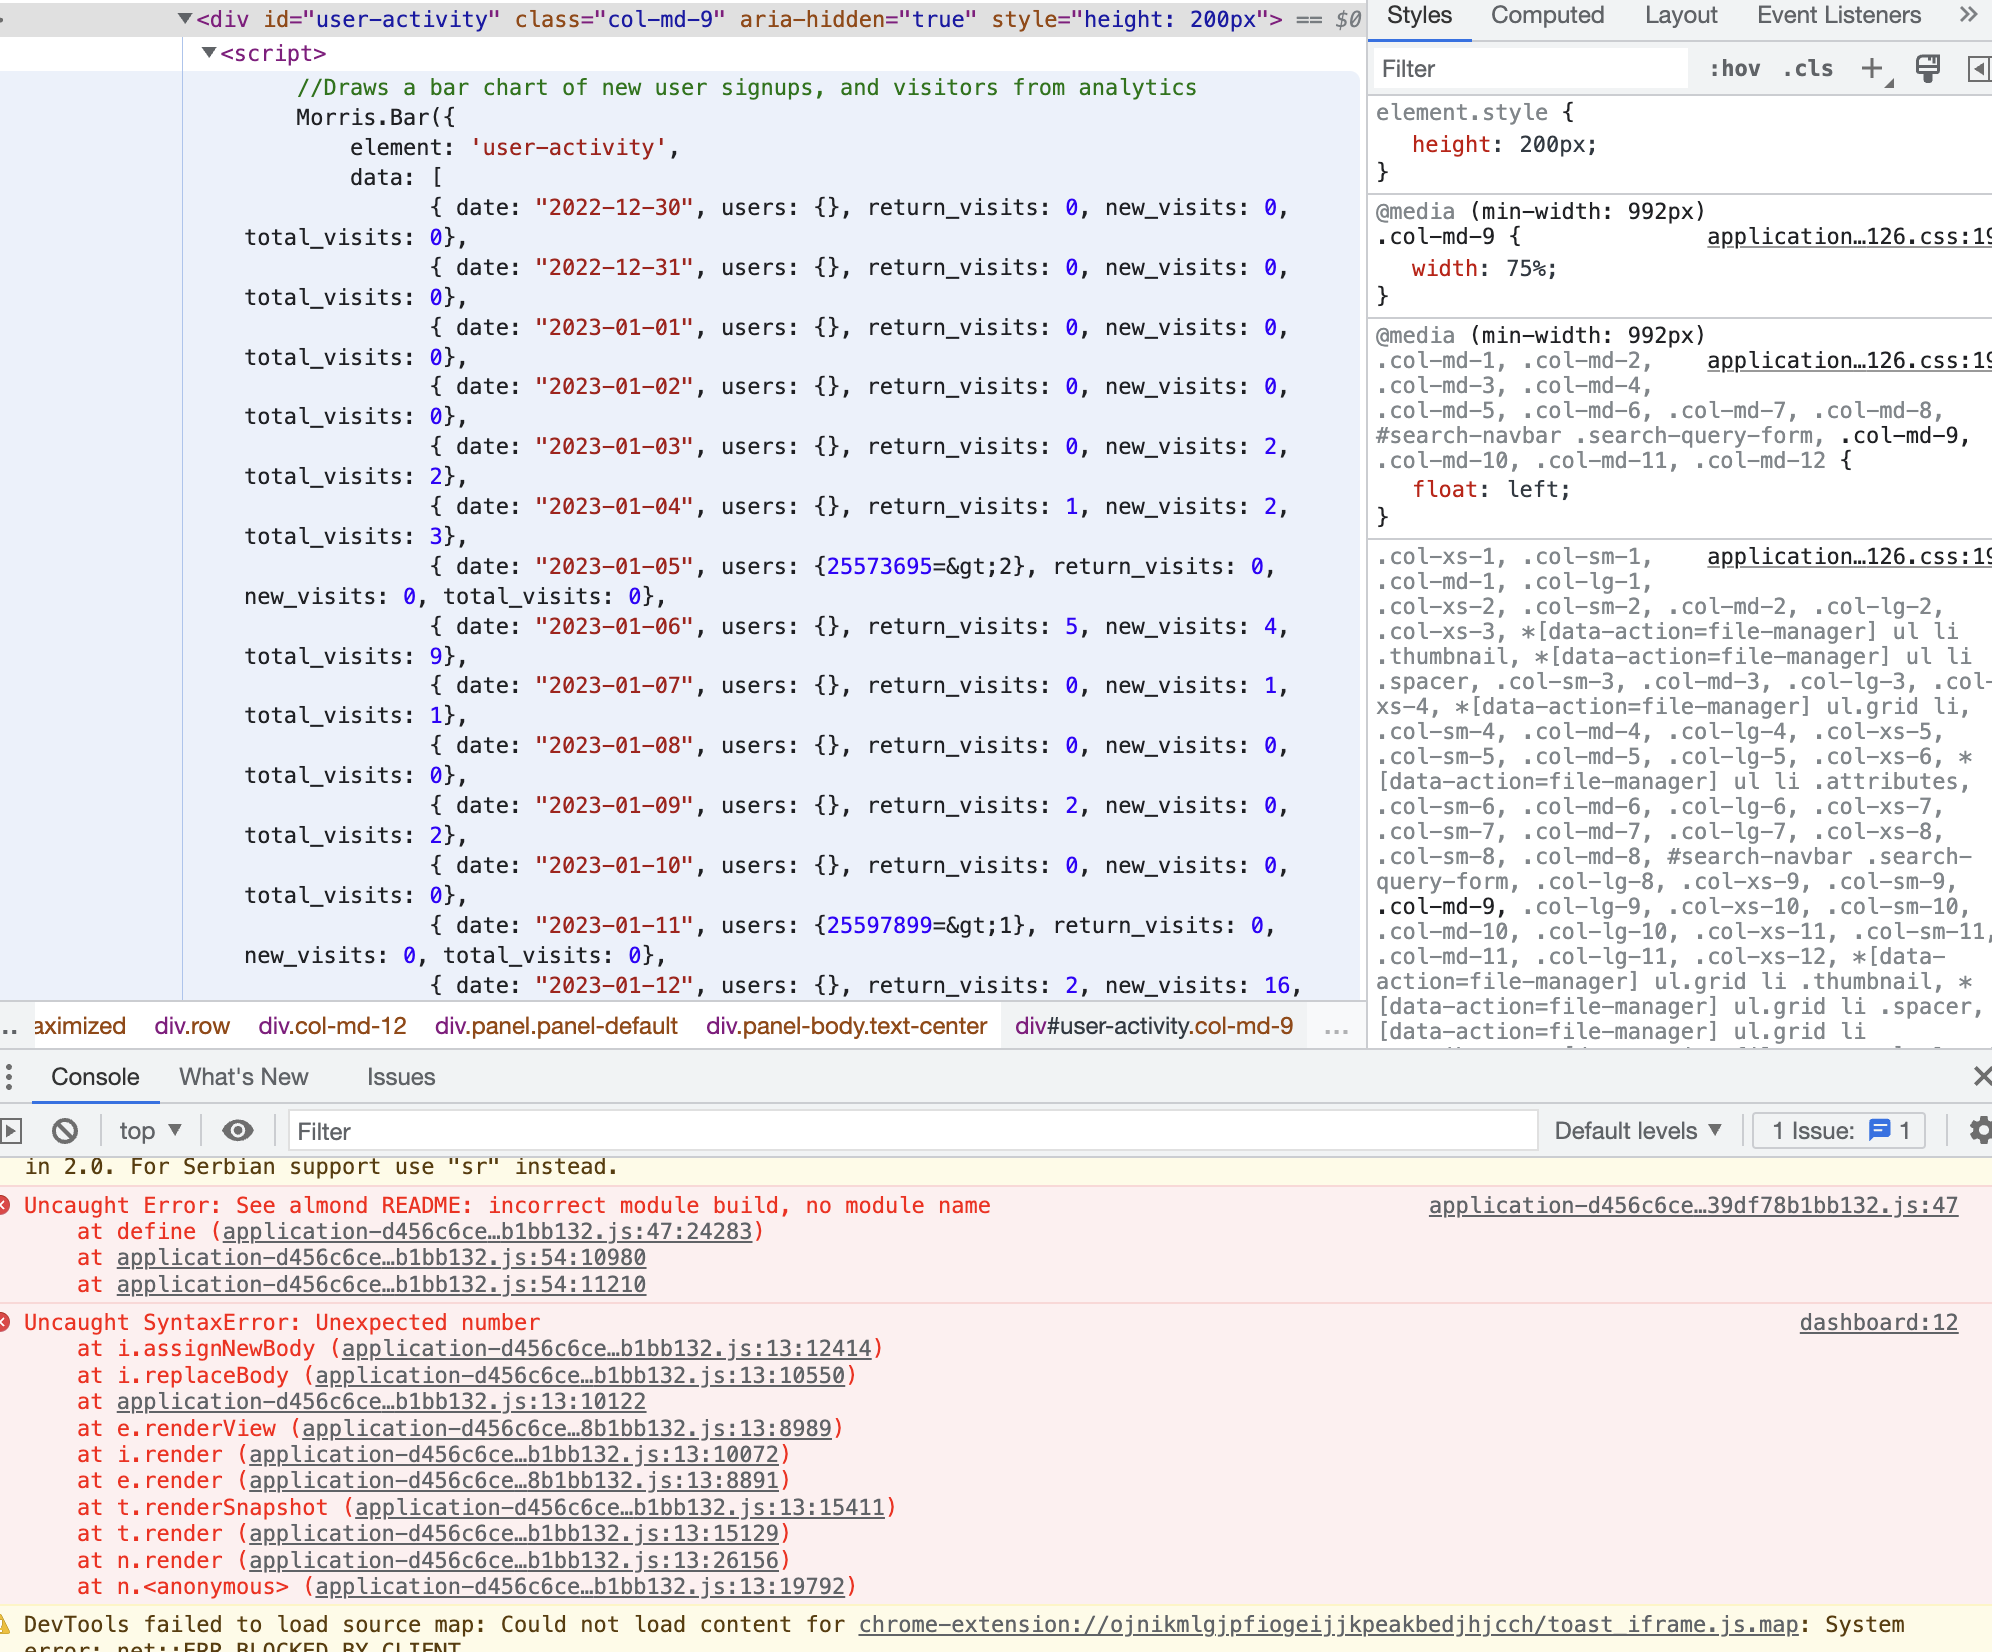The height and width of the screenshot is (1652, 1992).
Task: Show the console sidebar
Action: click(11, 1130)
